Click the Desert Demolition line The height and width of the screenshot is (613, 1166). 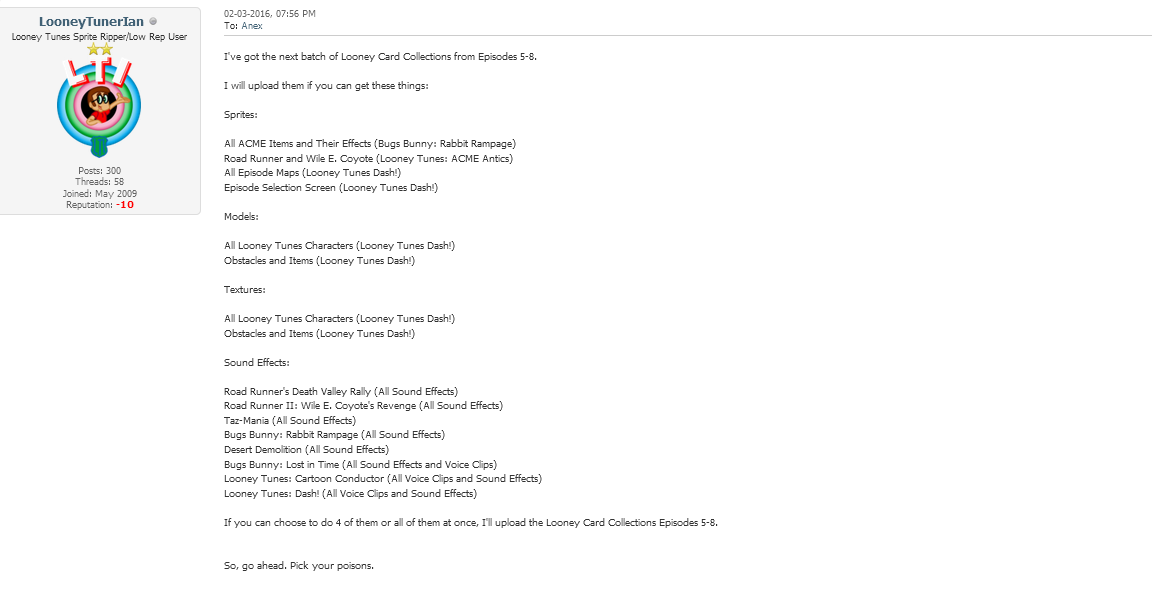(x=306, y=449)
